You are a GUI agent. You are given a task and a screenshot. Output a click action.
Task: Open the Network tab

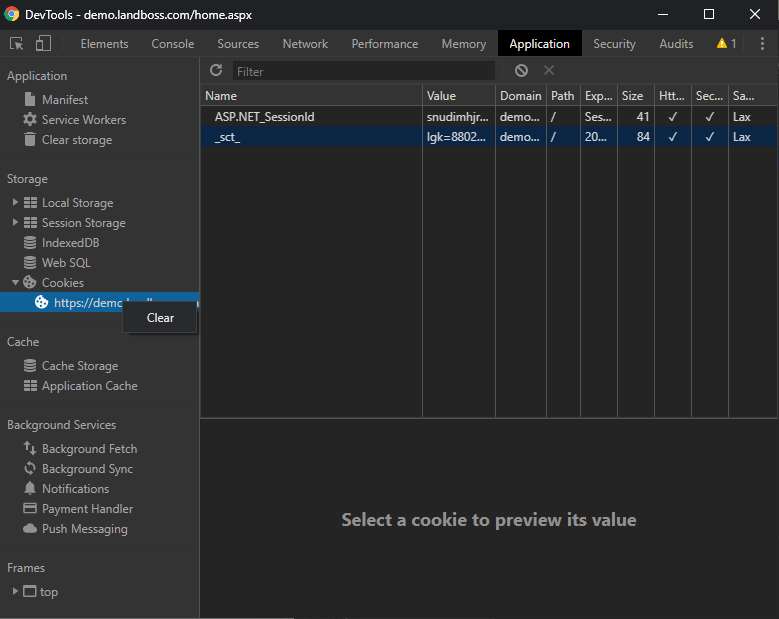pyautogui.click(x=305, y=44)
